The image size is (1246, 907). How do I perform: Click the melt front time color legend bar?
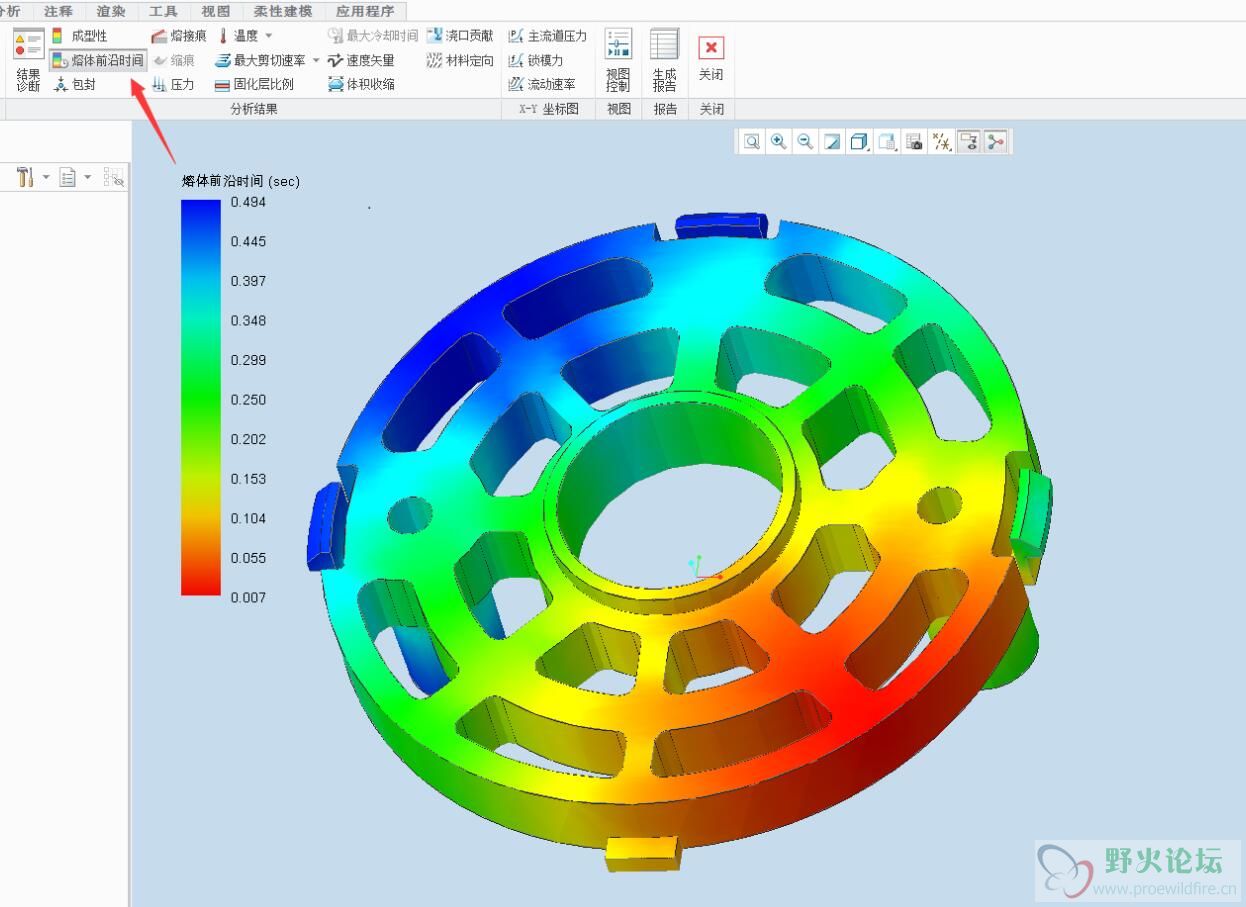[201, 398]
